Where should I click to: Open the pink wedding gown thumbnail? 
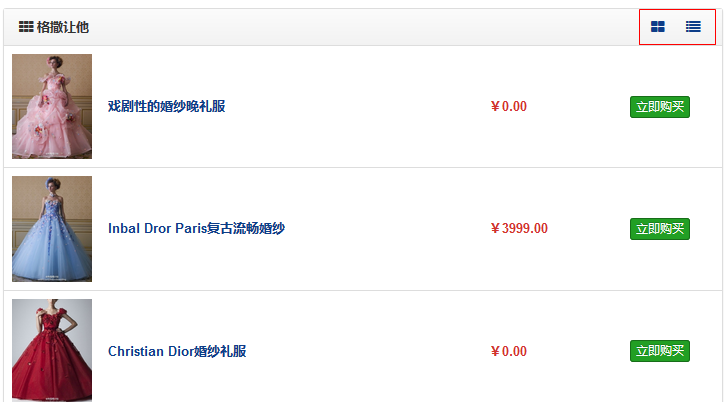coord(52,106)
